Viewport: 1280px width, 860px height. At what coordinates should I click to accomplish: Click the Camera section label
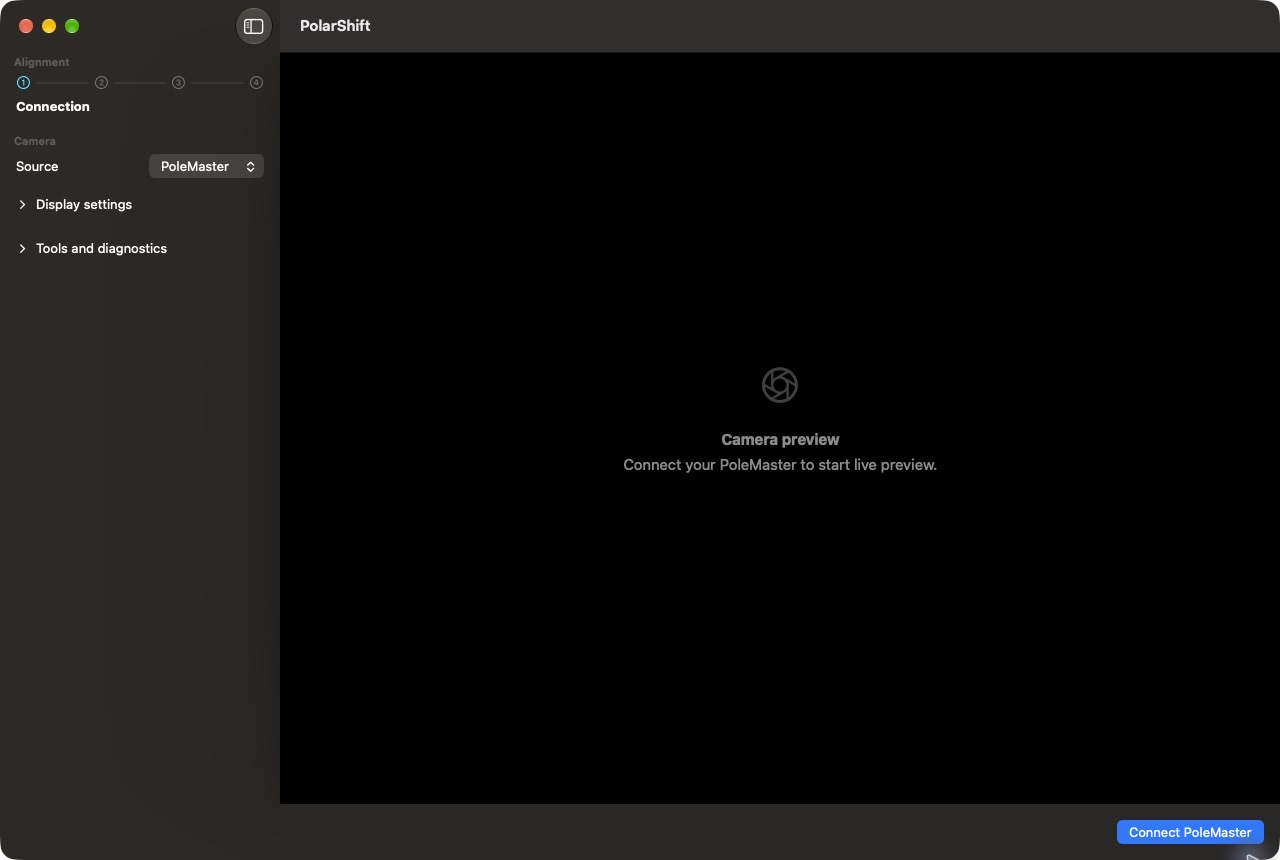point(35,141)
